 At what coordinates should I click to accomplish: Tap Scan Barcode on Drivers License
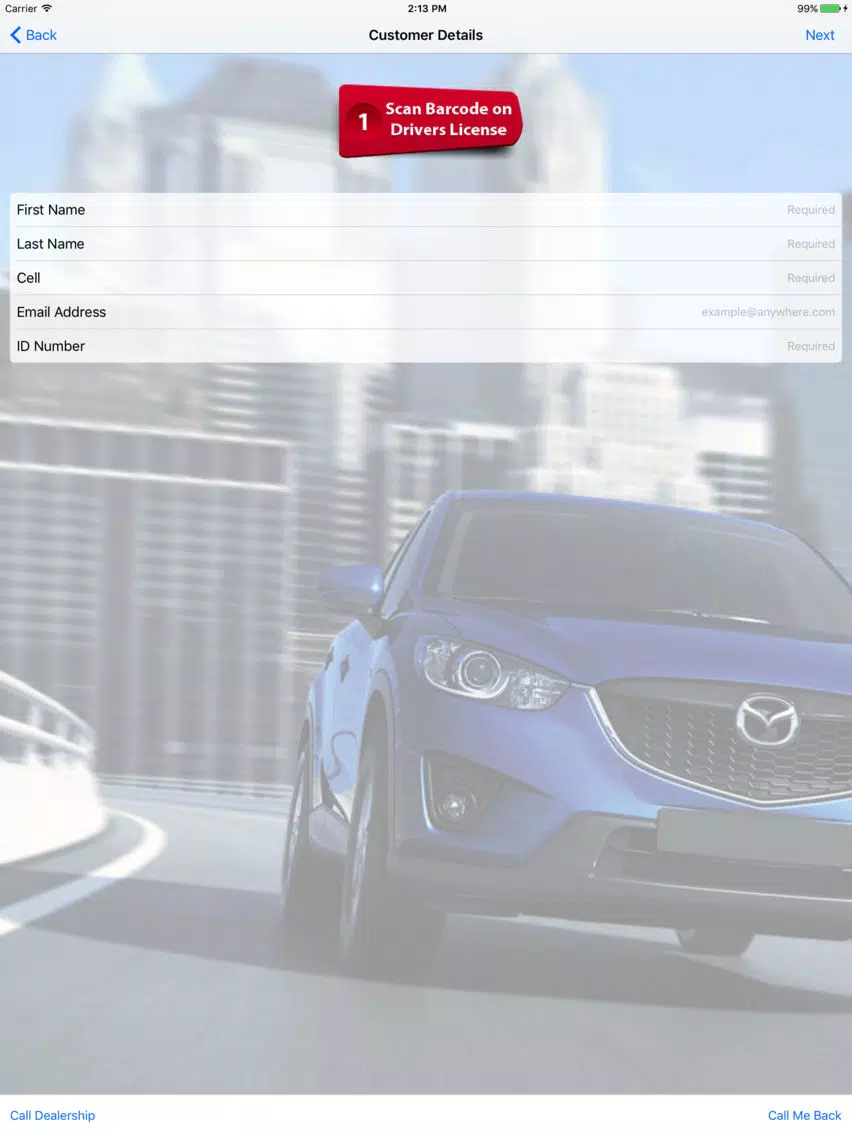point(430,120)
